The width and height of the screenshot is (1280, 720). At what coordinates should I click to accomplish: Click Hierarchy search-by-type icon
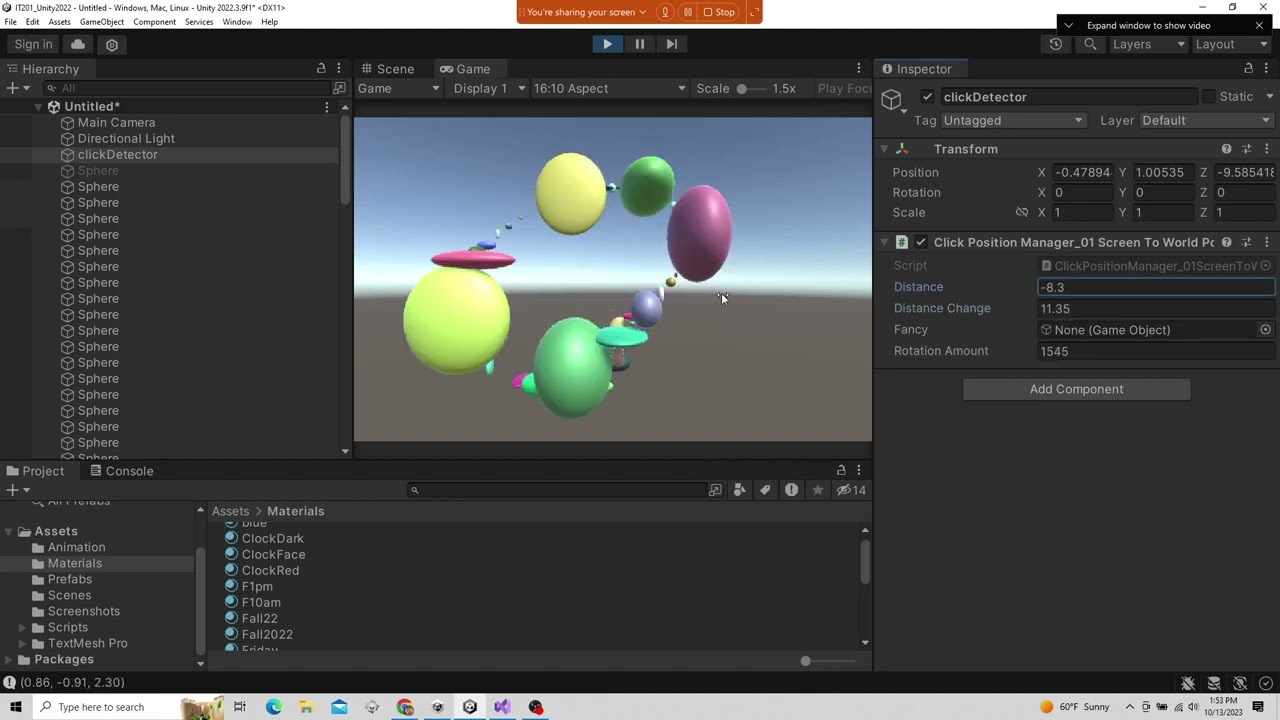tap(339, 88)
